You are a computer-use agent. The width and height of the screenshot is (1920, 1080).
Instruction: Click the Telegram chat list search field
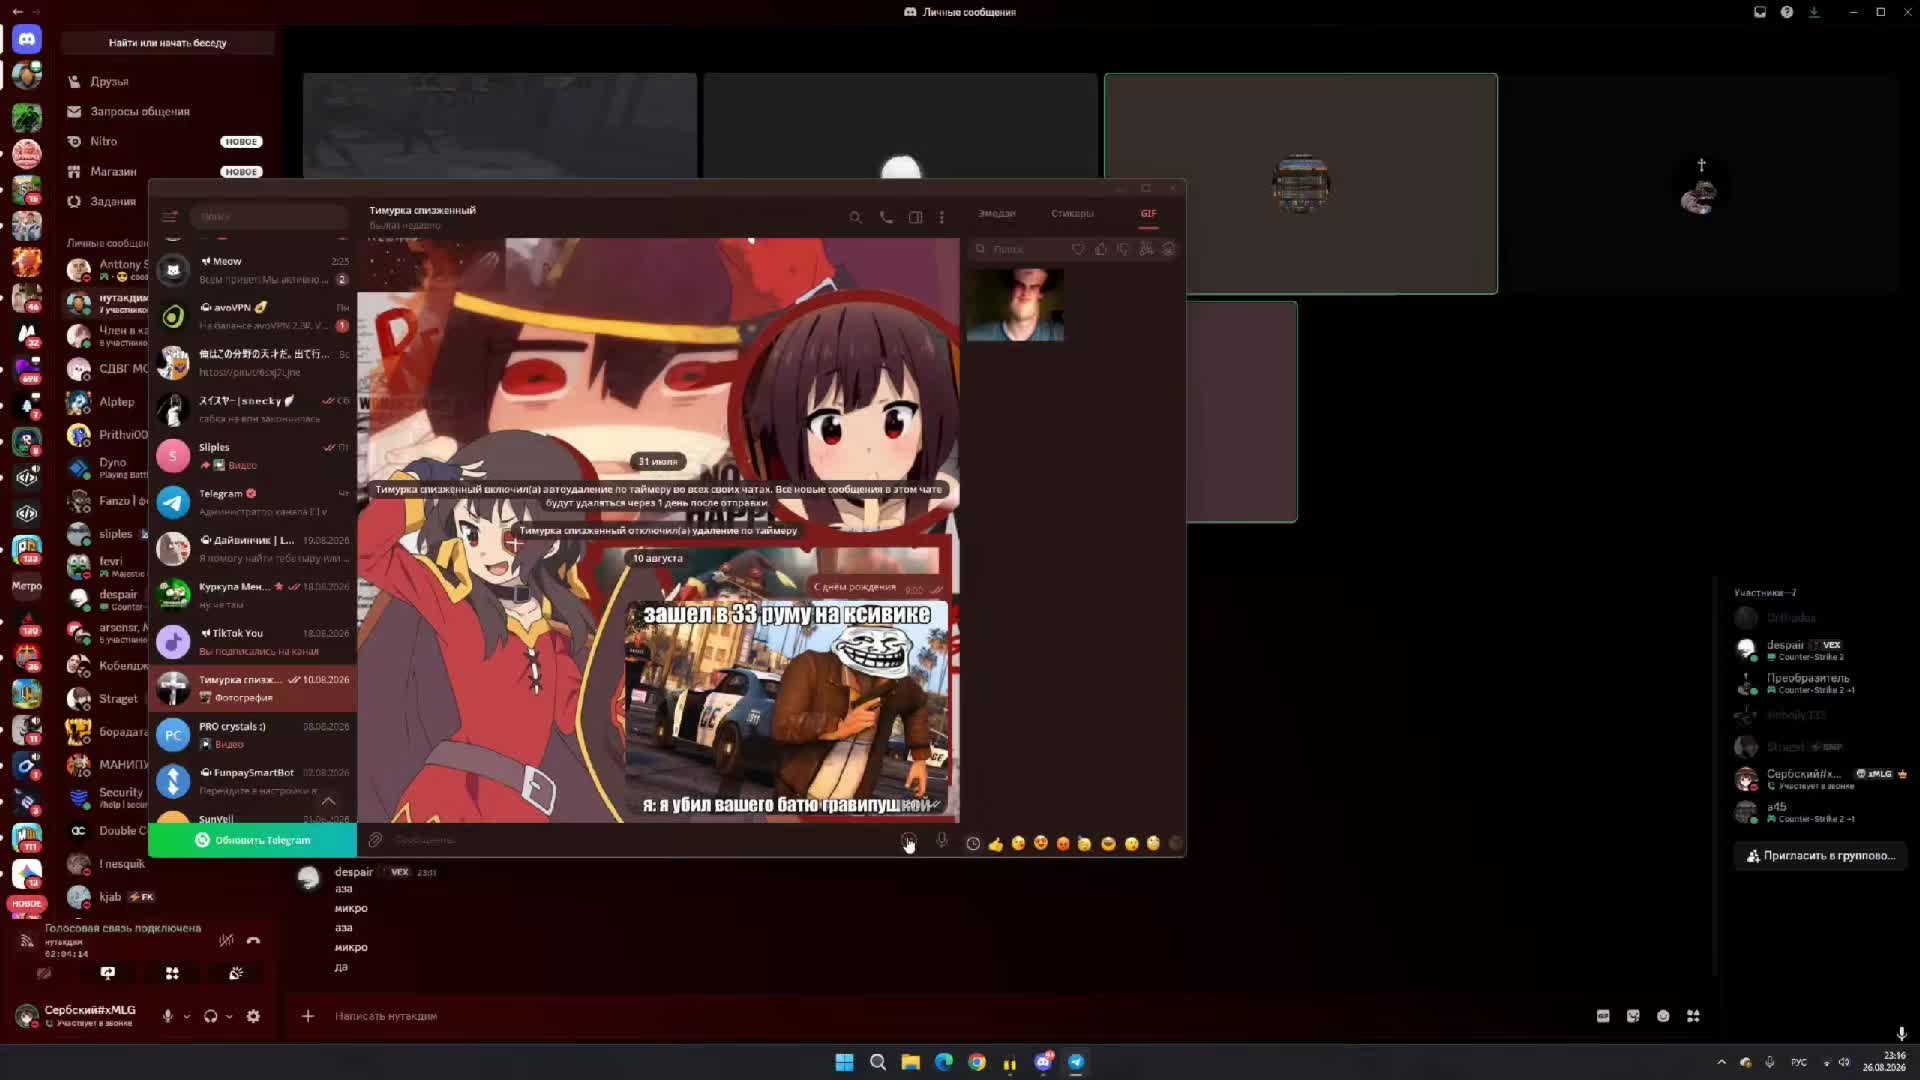point(268,216)
